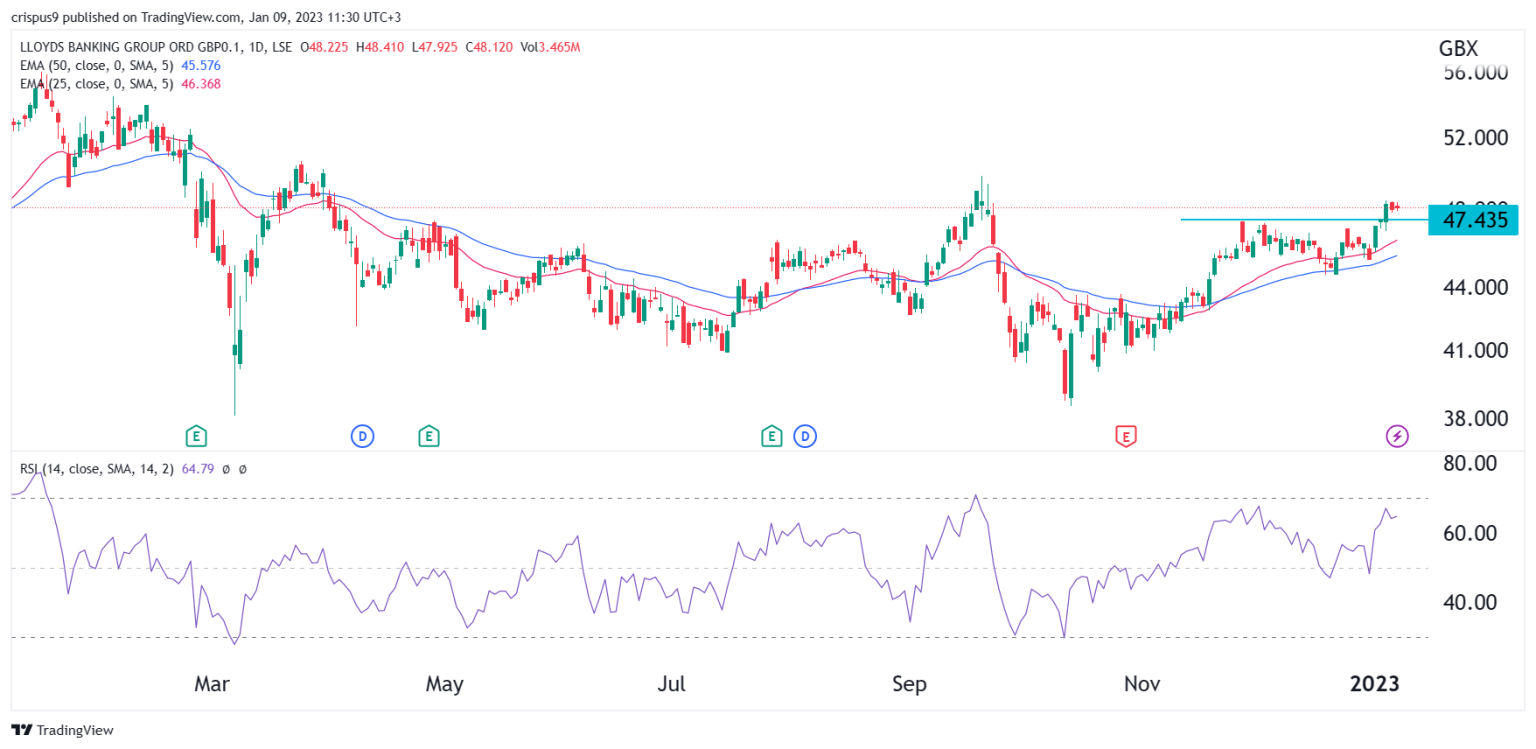This screenshot has width=1536, height=749.
Task: Click the May time axis label
Action: [x=444, y=684]
